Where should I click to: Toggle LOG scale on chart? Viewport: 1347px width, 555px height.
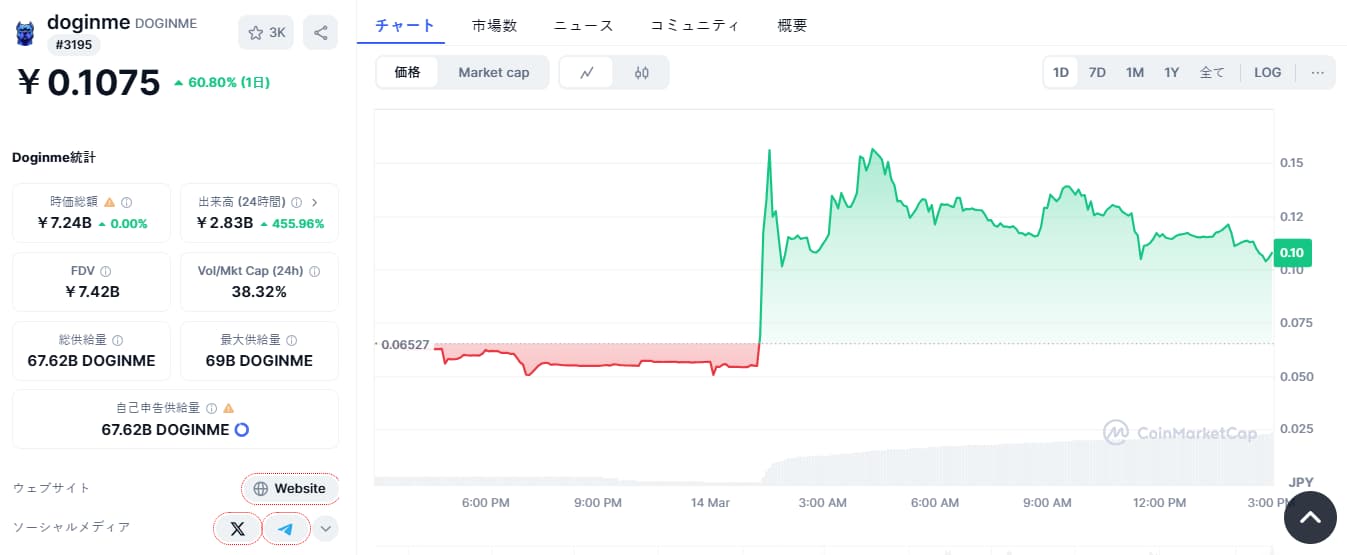pos(1267,72)
